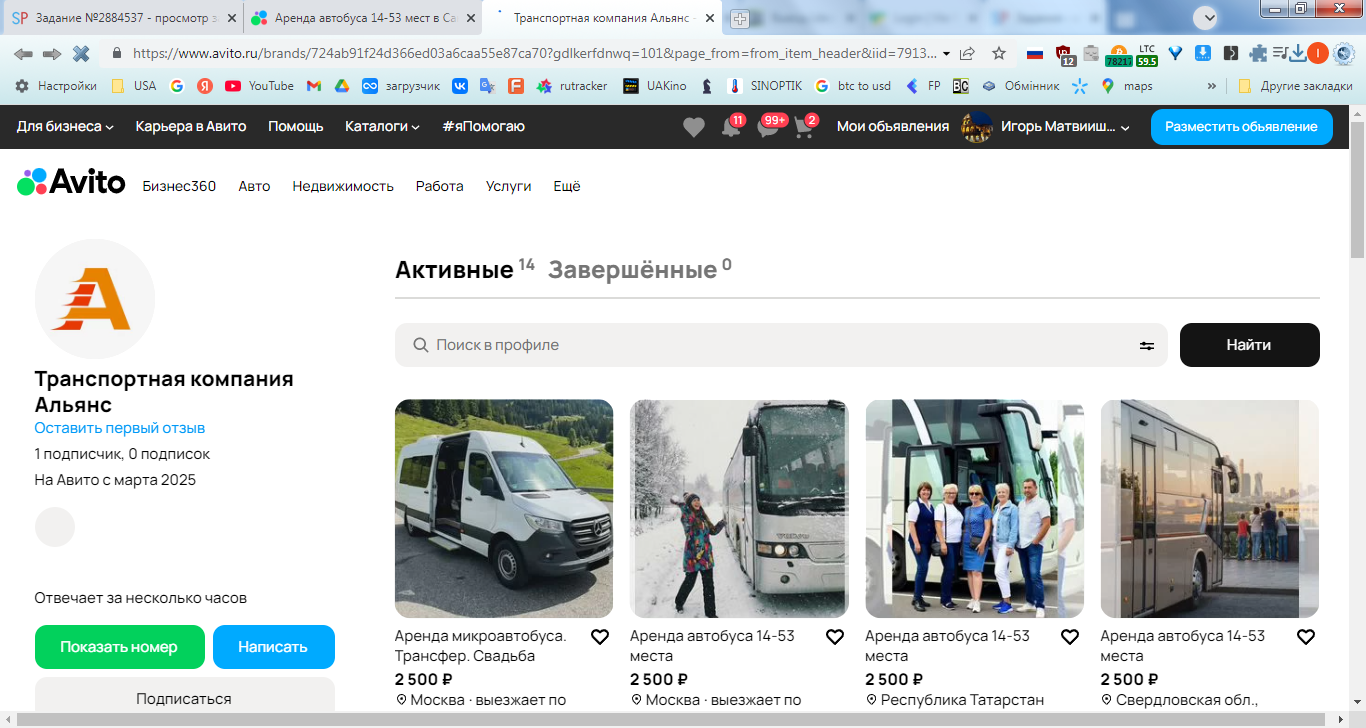Open the Avito favorites heart icon
Screen dimensions: 1366x728
[x=693, y=127]
